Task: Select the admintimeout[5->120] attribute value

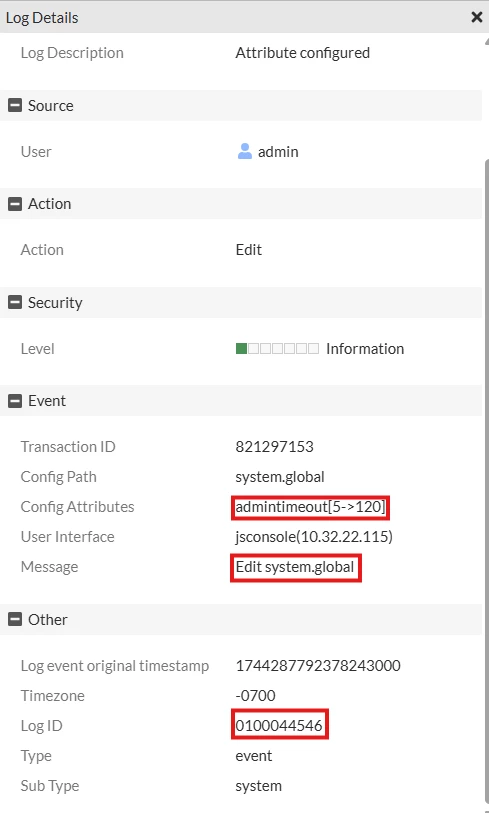Action: click(x=310, y=507)
